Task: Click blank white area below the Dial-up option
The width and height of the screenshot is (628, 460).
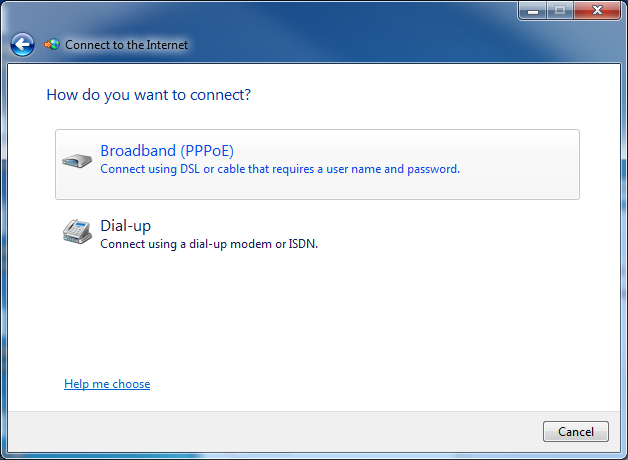Action: pos(312,312)
